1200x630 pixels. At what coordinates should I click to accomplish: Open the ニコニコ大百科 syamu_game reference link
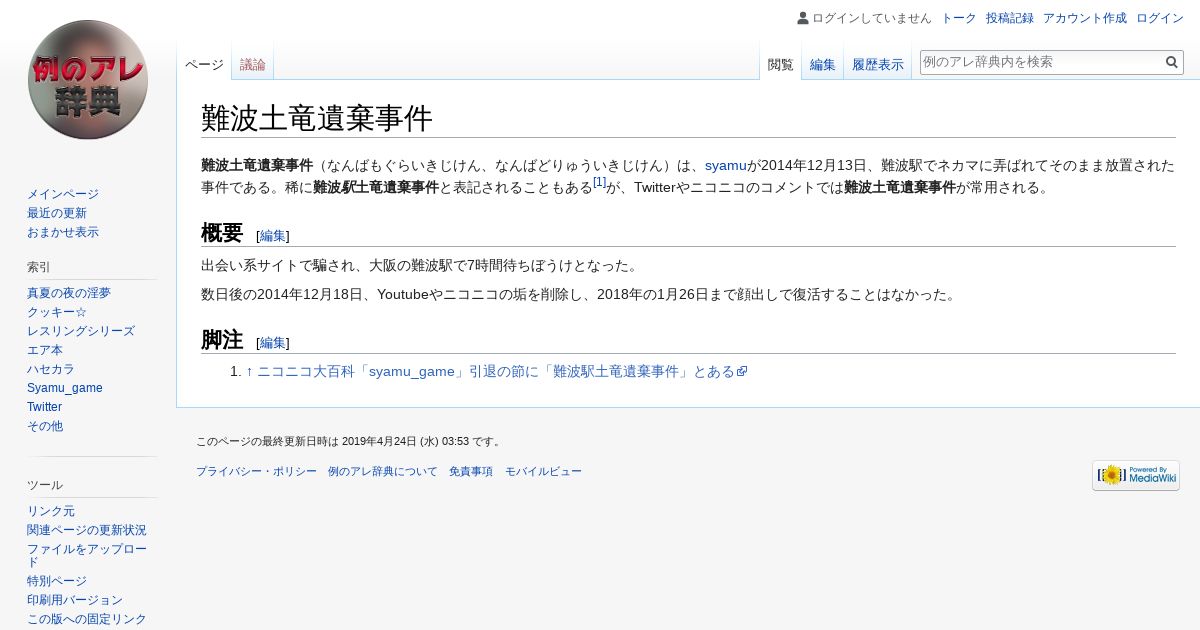[x=502, y=371]
